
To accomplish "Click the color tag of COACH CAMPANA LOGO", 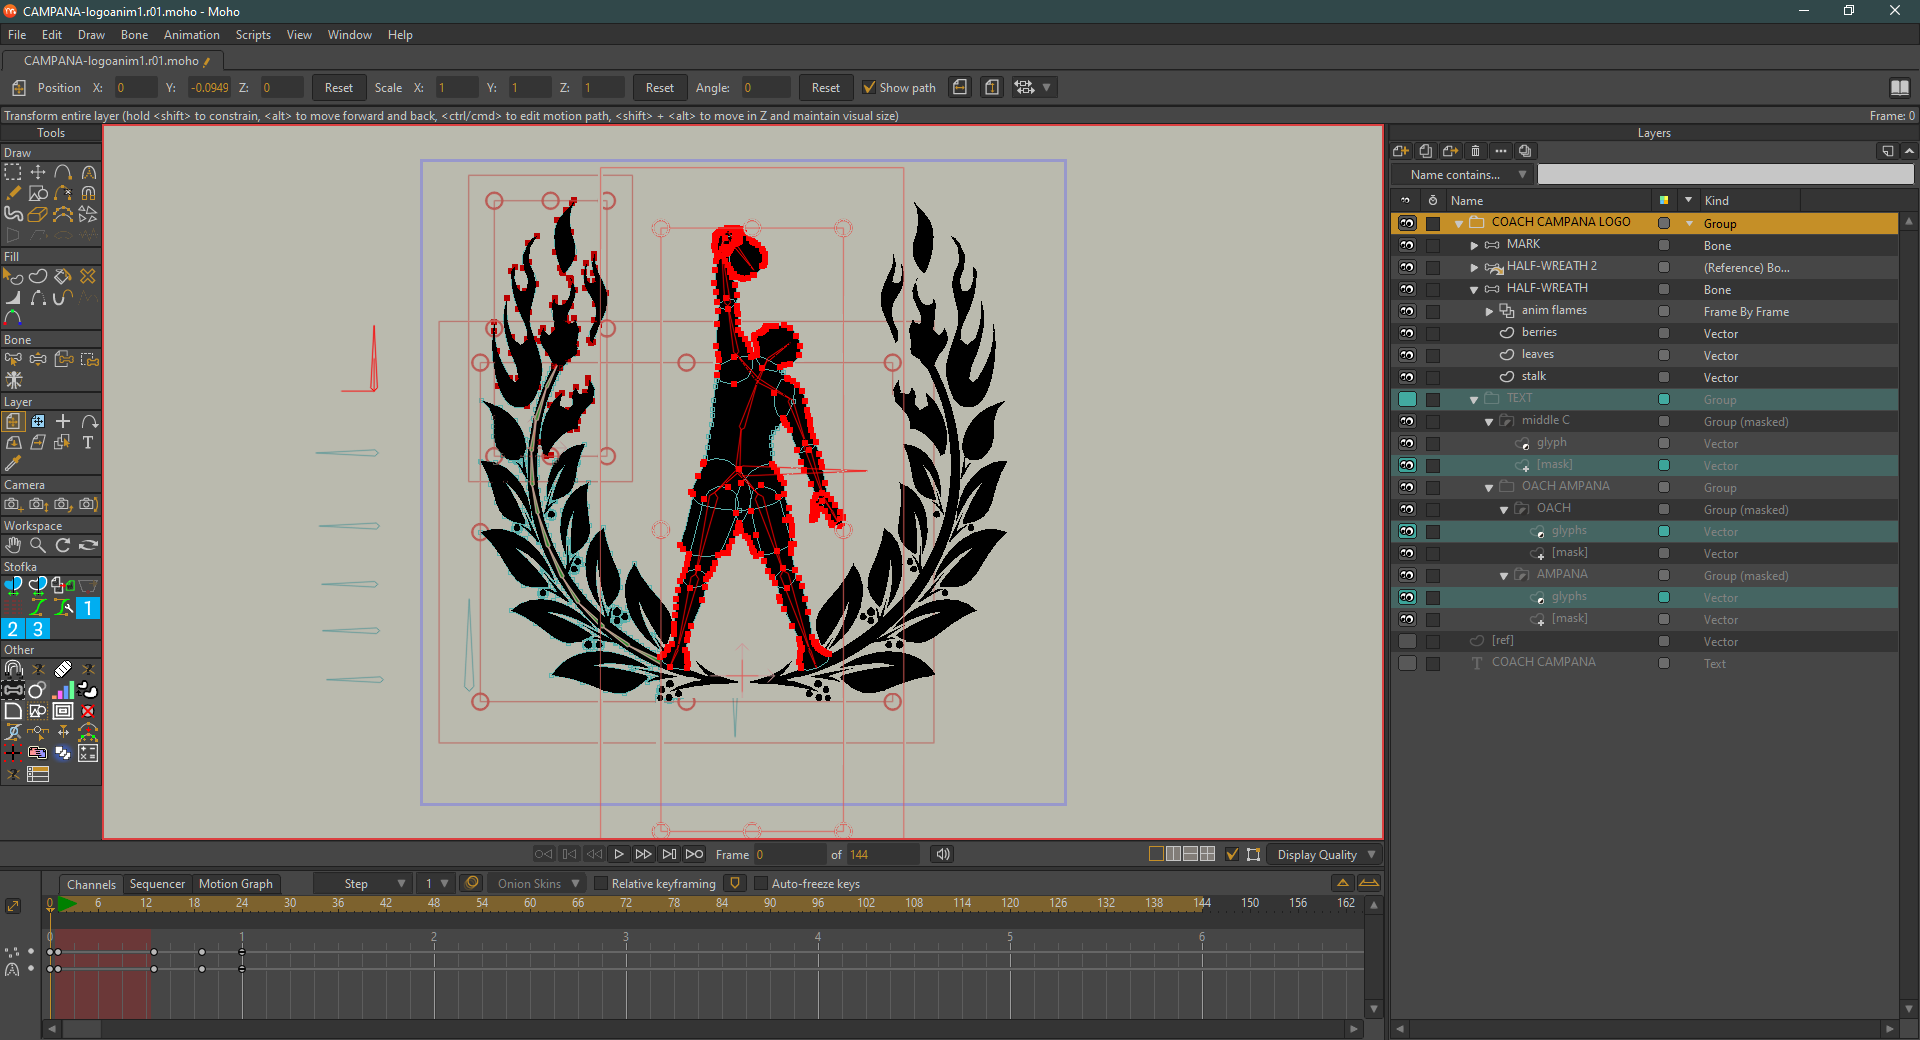I will click(x=1664, y=223).
